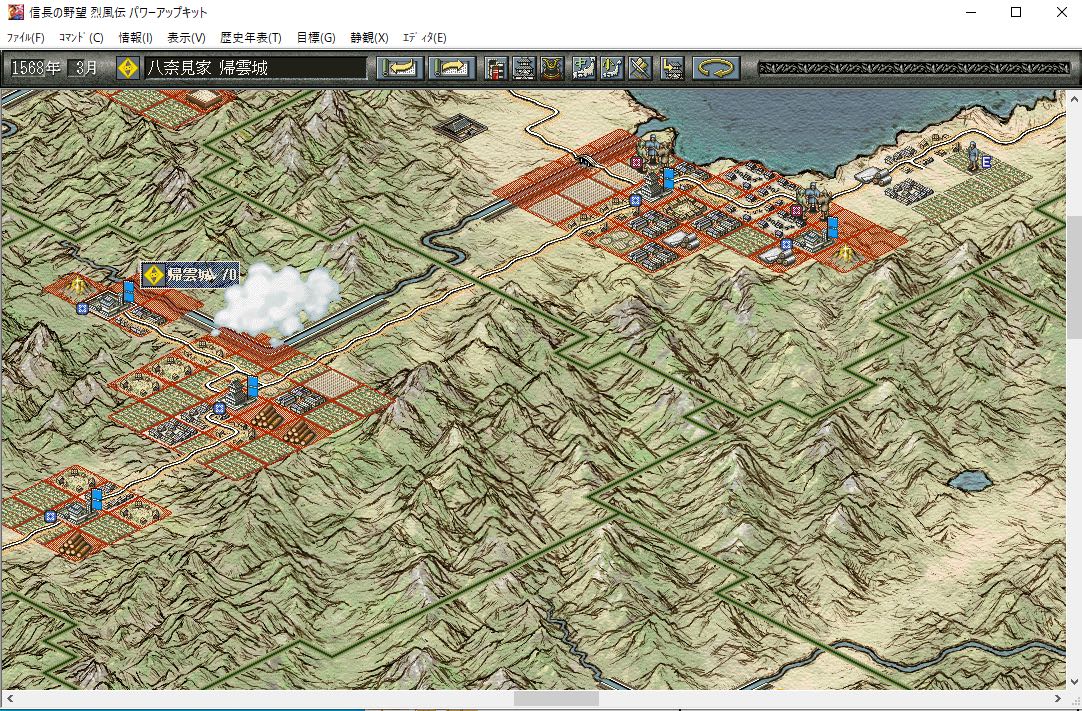
Task: Select the pagoda castle beside the lake
Action: pos(653,183)
